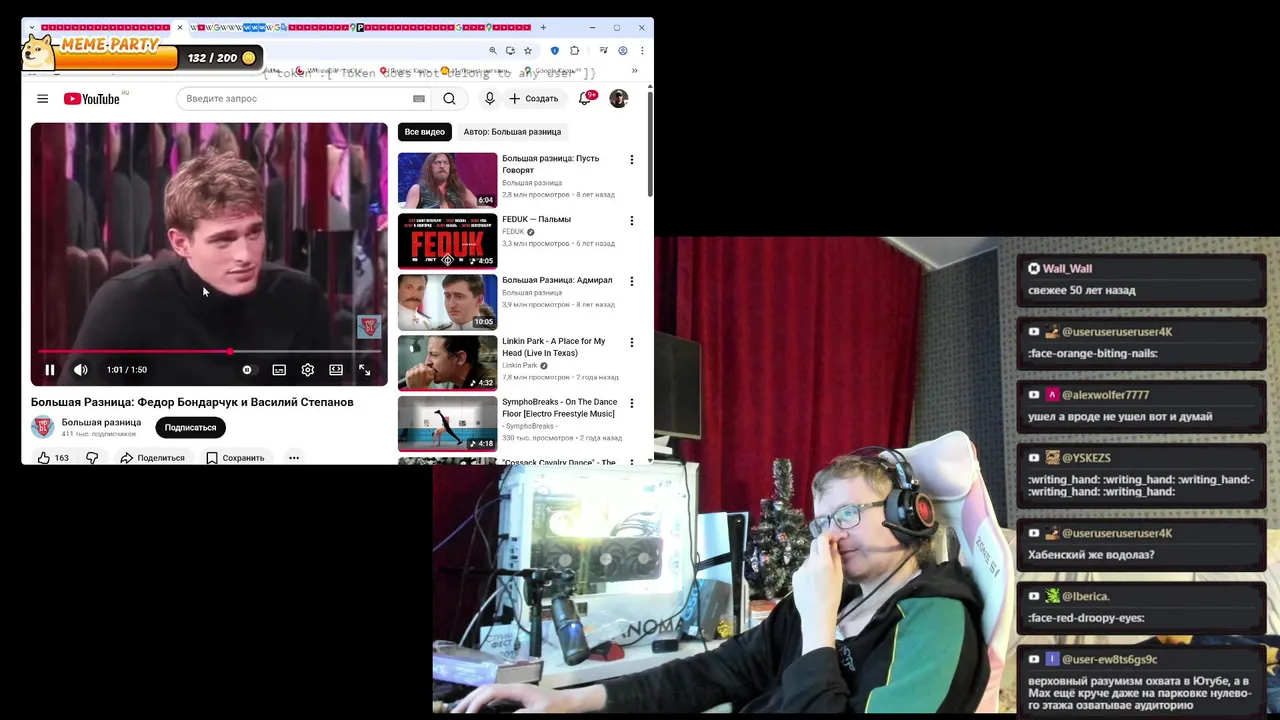The image size is (1280, 720).
Task: Open the YouTube account avatar menu
Action: [618, 98]
